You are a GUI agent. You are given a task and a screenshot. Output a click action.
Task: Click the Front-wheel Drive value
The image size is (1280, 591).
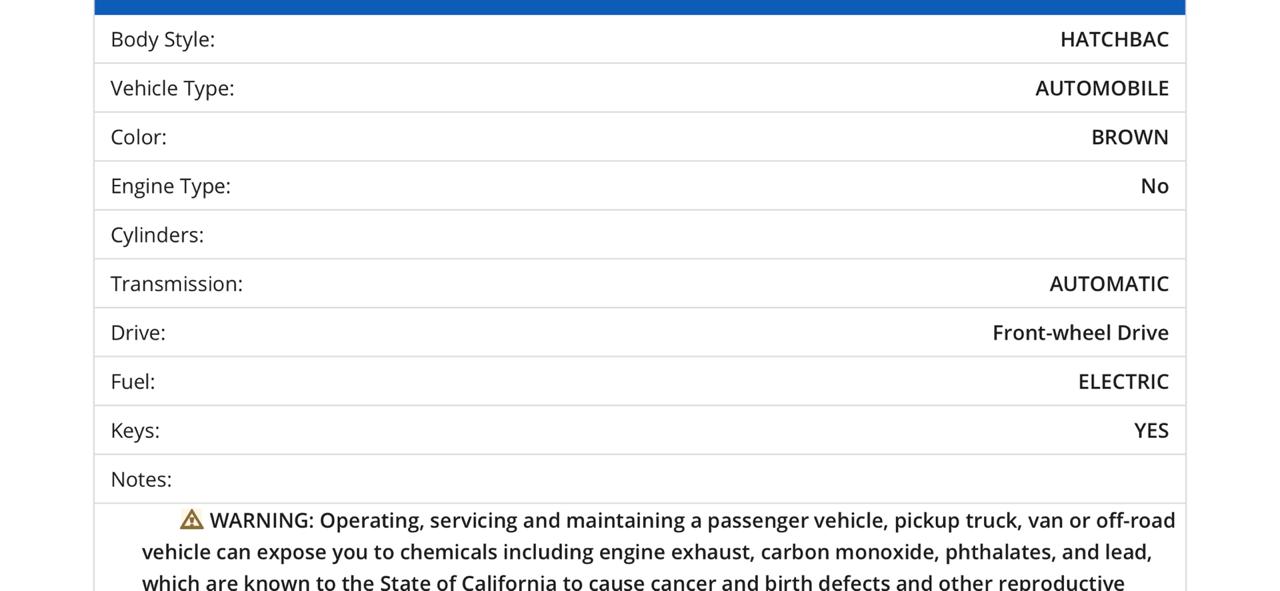[1080, 333]
